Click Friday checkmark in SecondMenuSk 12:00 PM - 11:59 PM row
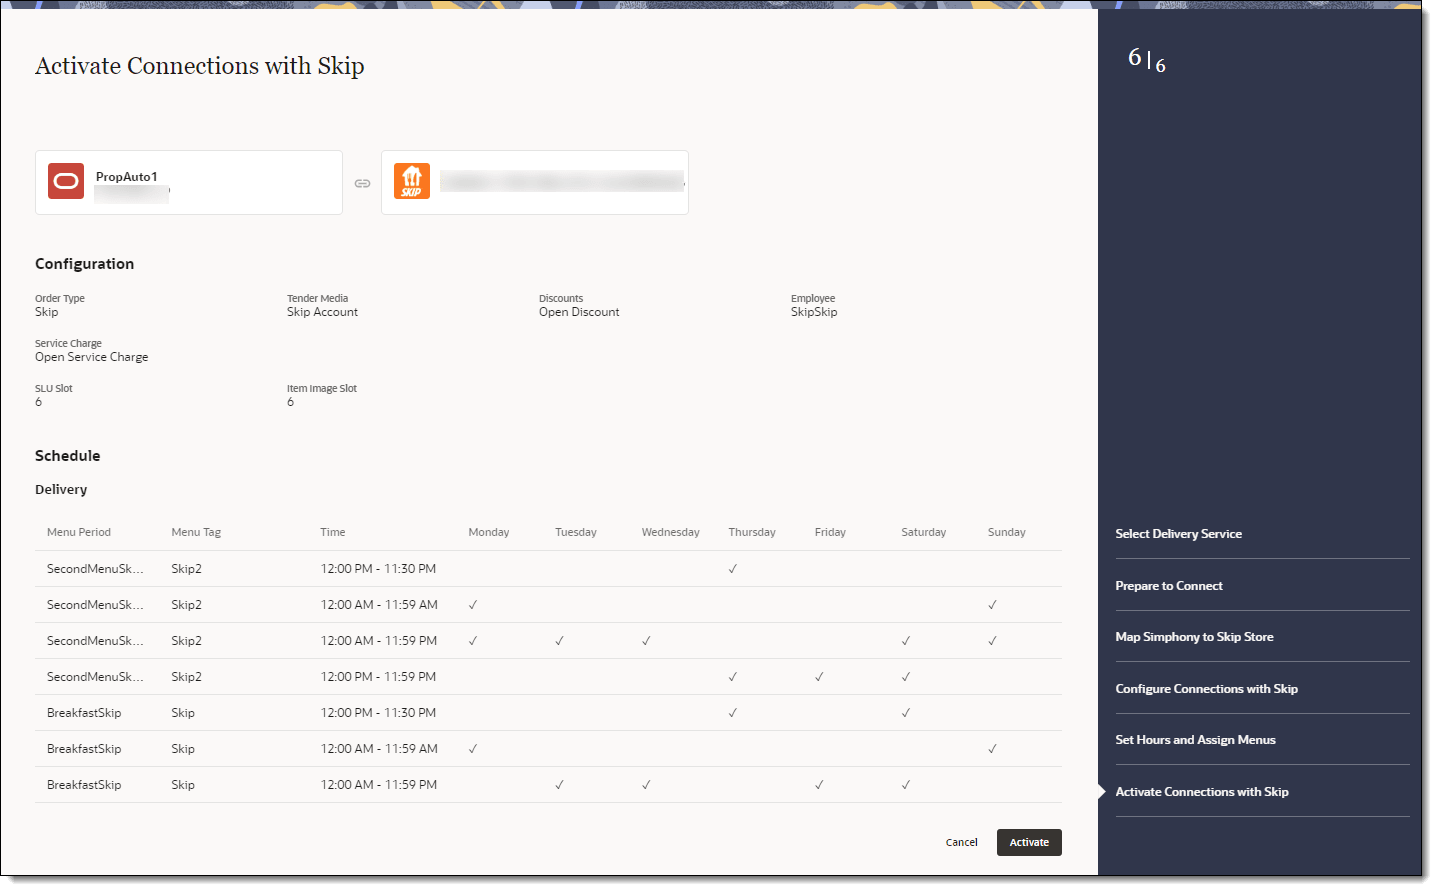The image size is (1437, 891). 819,677
